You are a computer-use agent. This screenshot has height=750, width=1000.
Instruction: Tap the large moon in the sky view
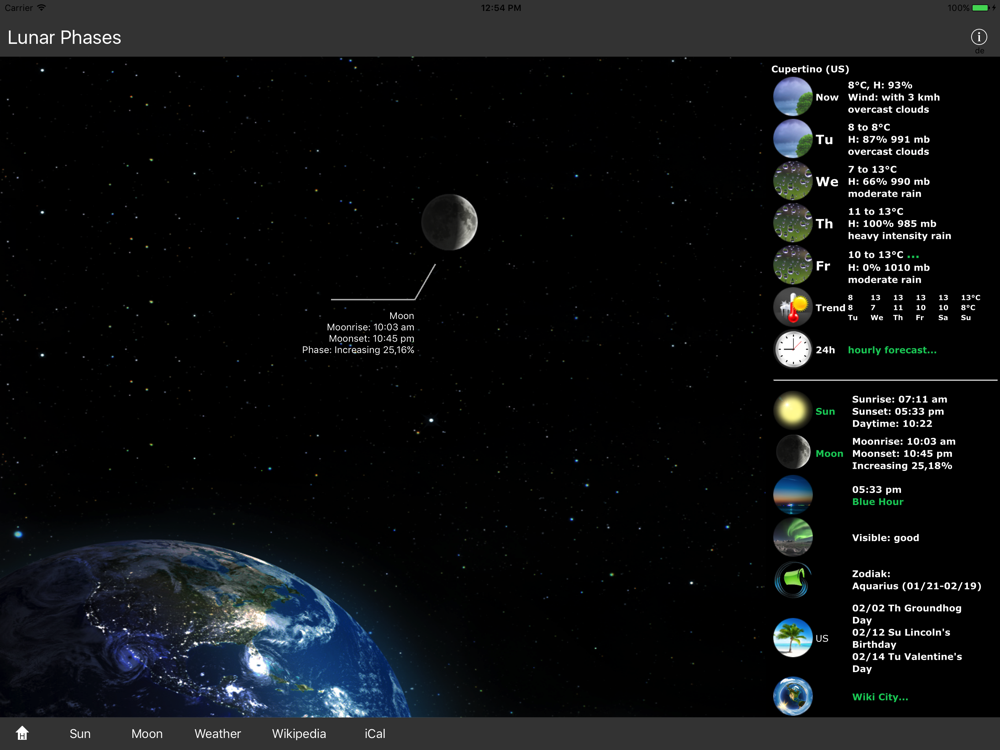pyautogui.click(x=450, y=222)
